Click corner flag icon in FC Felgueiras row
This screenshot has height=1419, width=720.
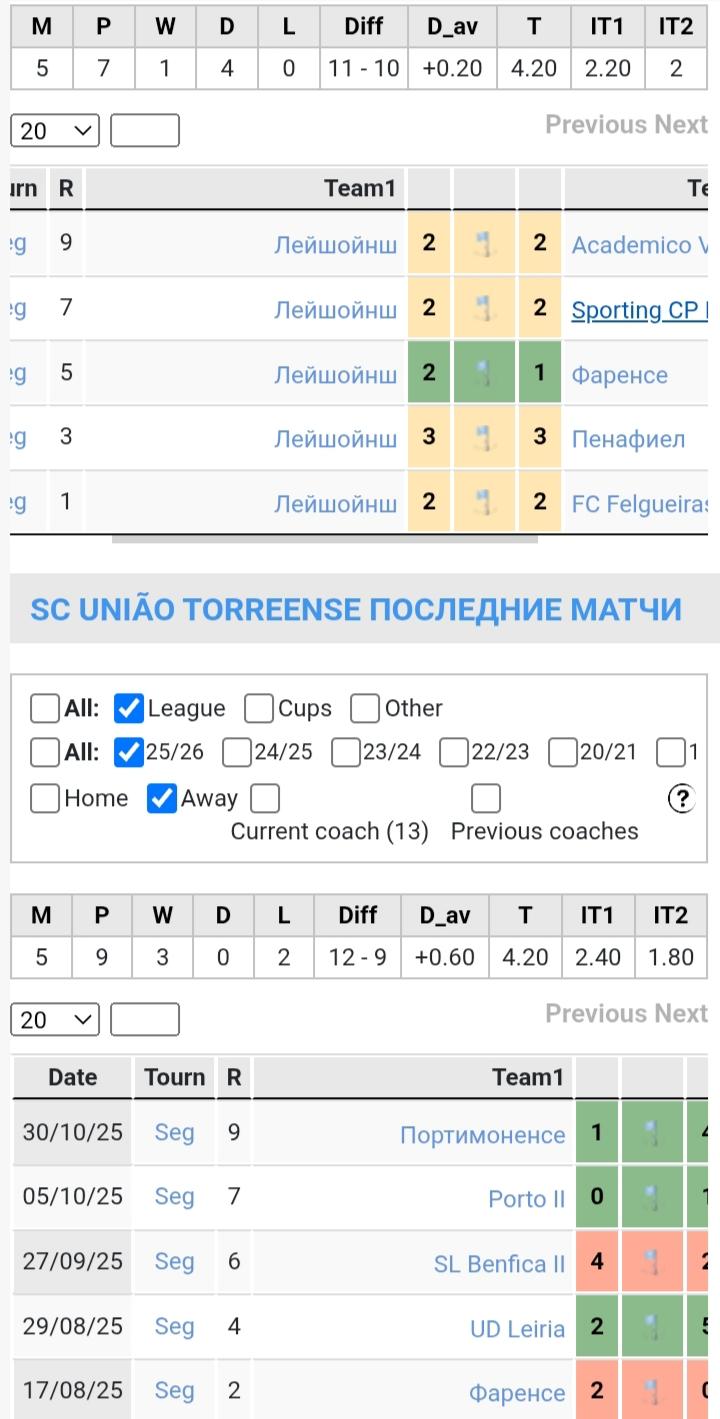pyautogui.click(x=484, y=502)
